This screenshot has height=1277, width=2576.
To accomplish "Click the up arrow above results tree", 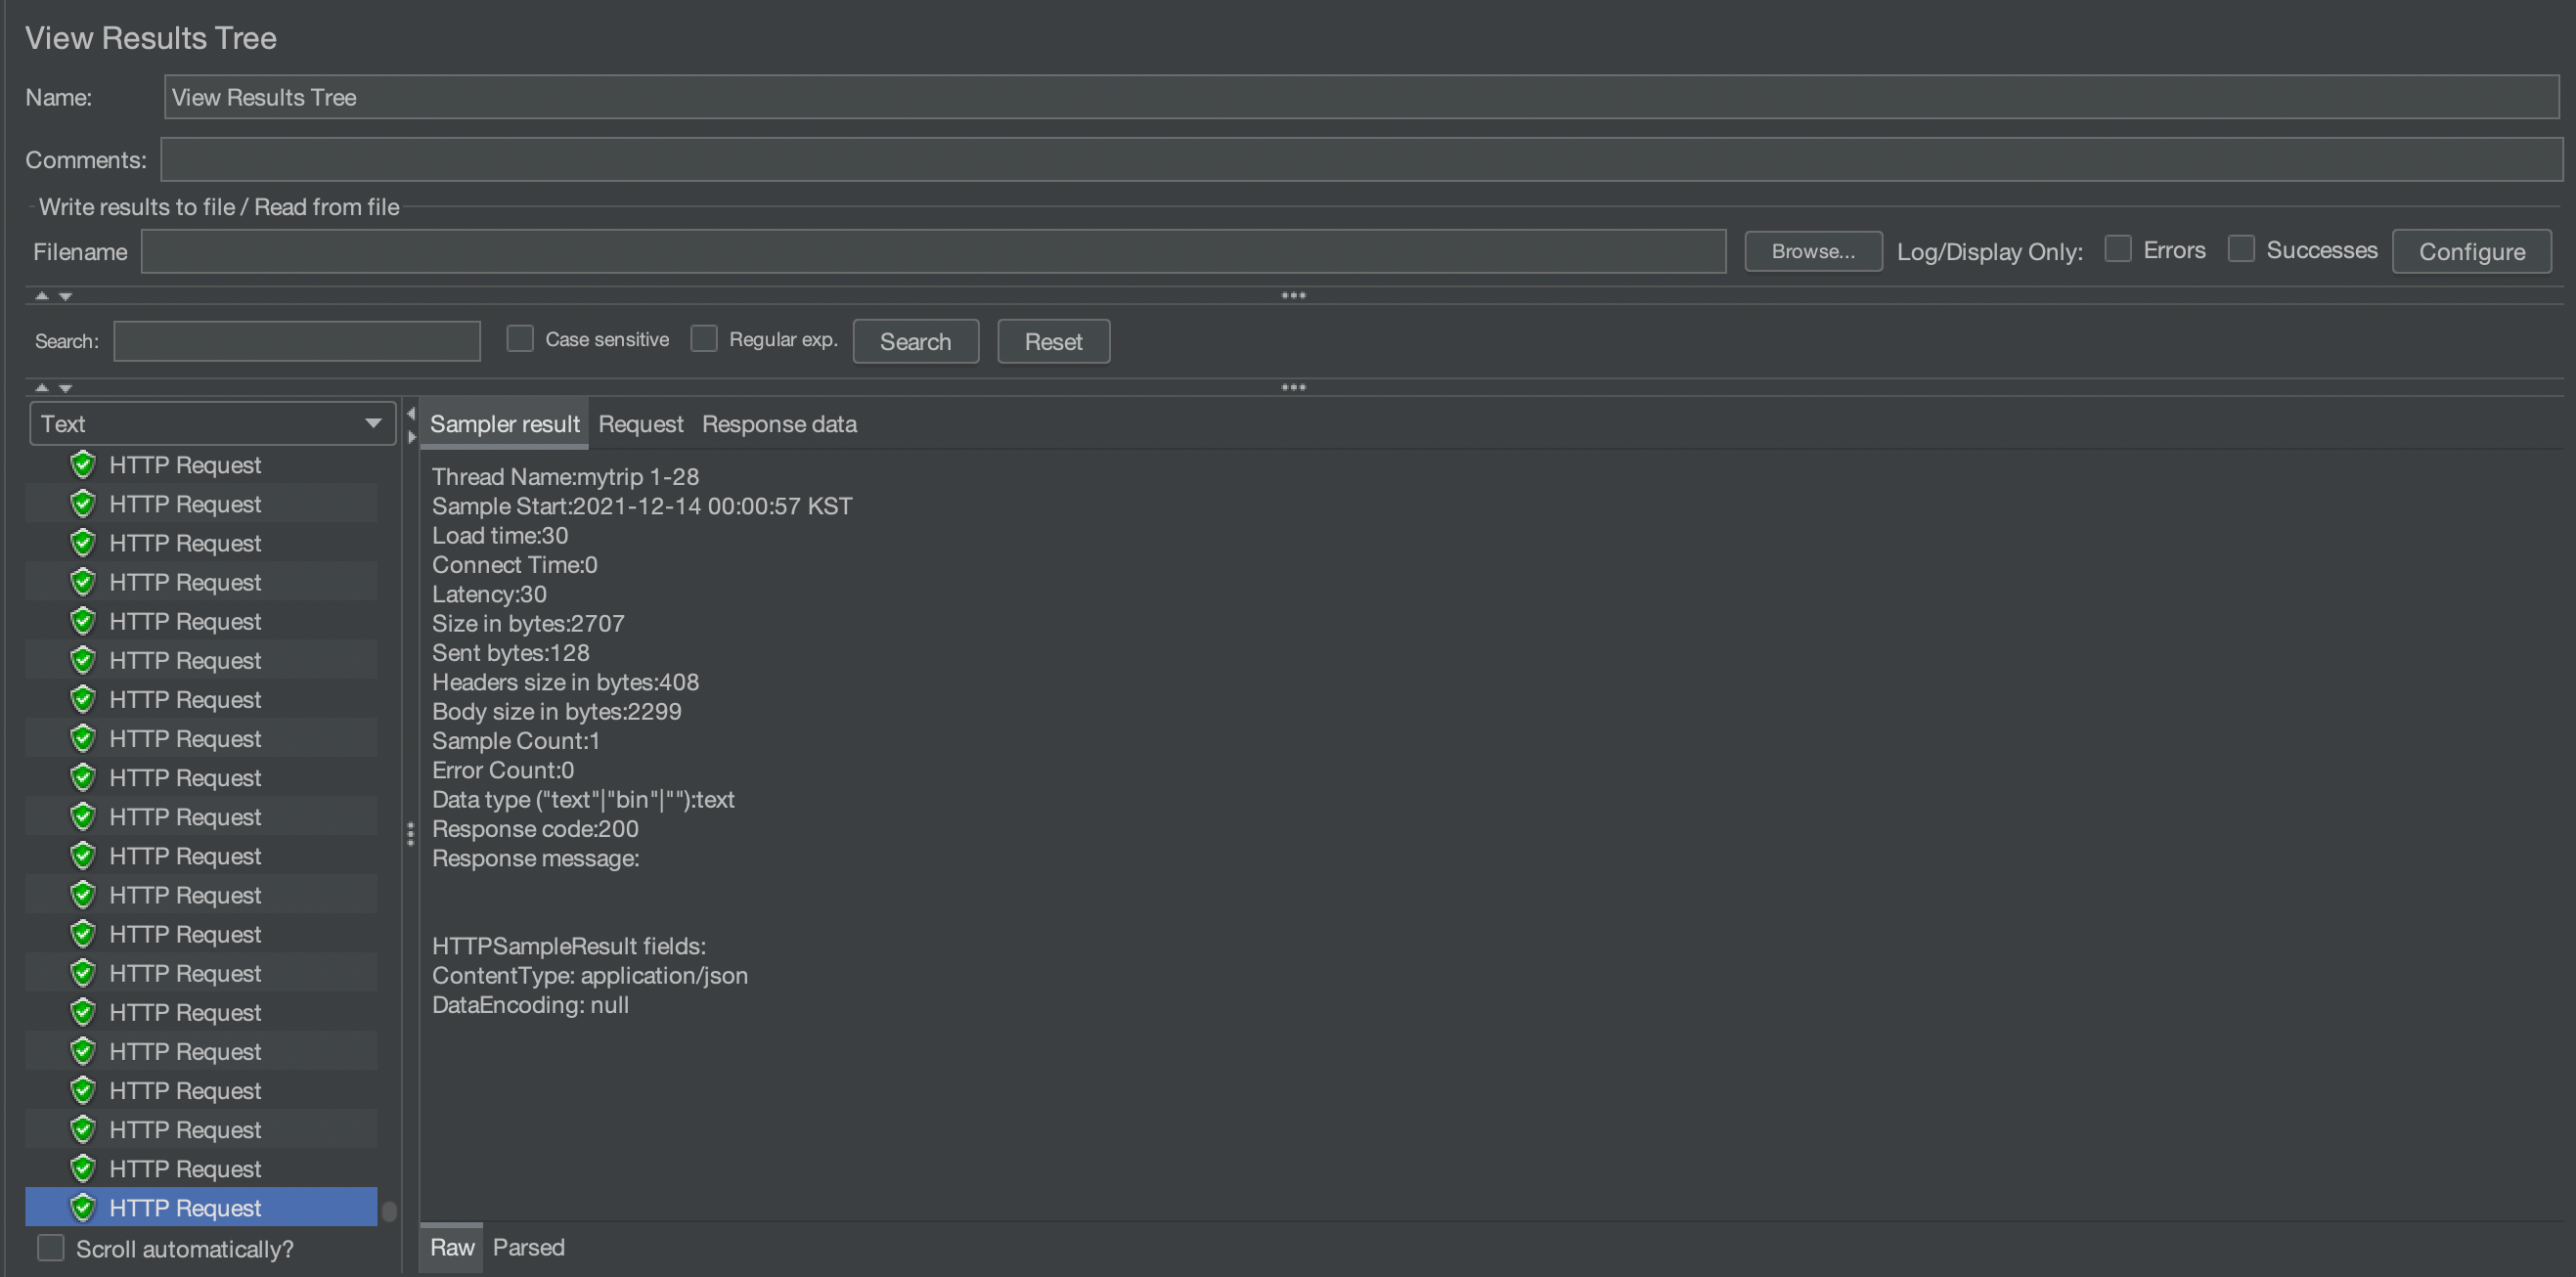I will pyautogui.click(x=41, y=387).
